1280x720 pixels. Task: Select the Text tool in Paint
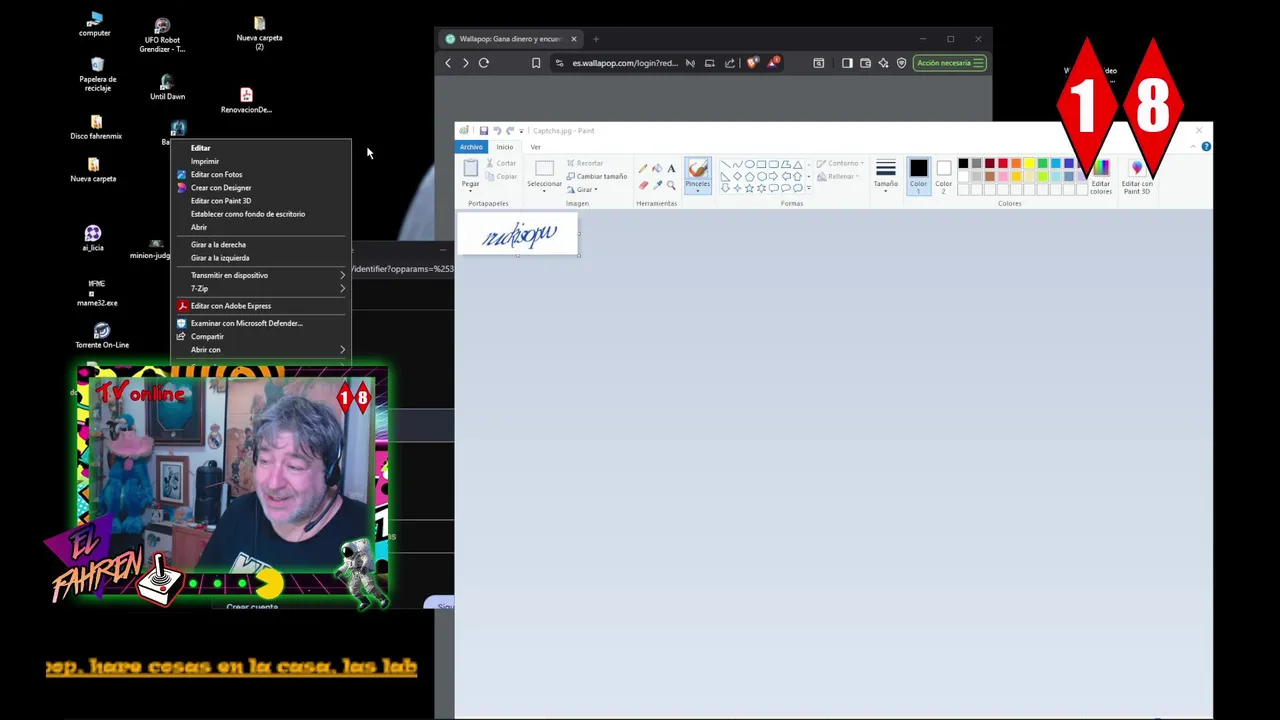(x=671, y=168)
